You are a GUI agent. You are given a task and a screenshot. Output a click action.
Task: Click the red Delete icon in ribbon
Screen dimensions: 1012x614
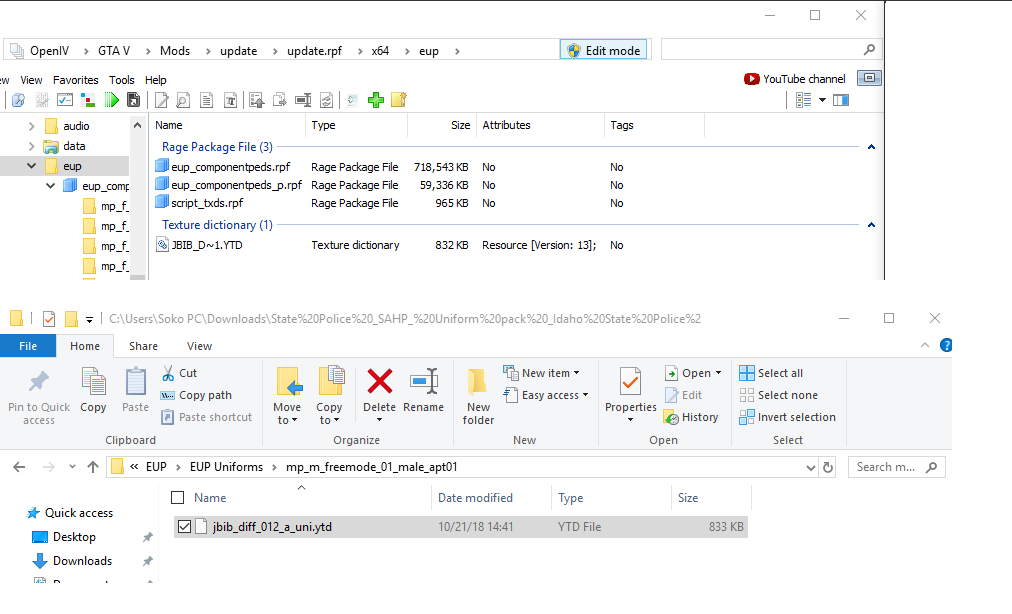pos(380,381)
